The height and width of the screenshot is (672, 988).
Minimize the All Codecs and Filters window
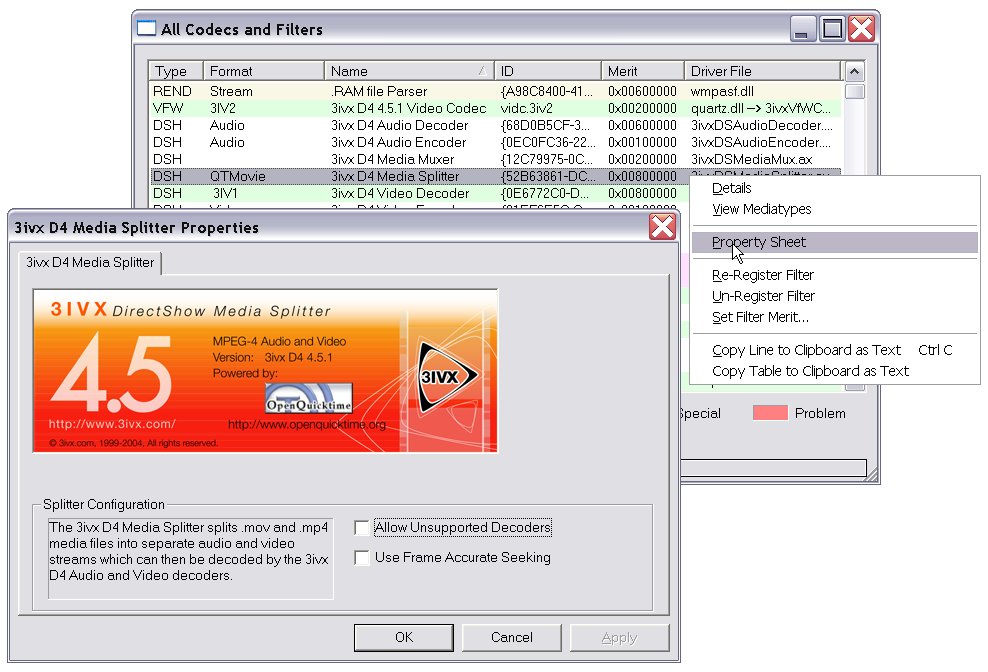tap(802, 29)
